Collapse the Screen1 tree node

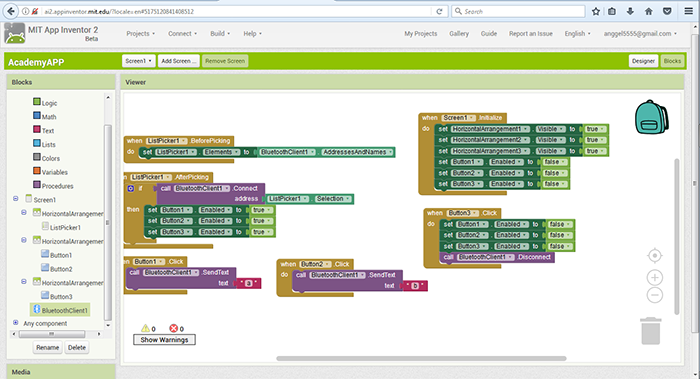click(x=16, y=199)
